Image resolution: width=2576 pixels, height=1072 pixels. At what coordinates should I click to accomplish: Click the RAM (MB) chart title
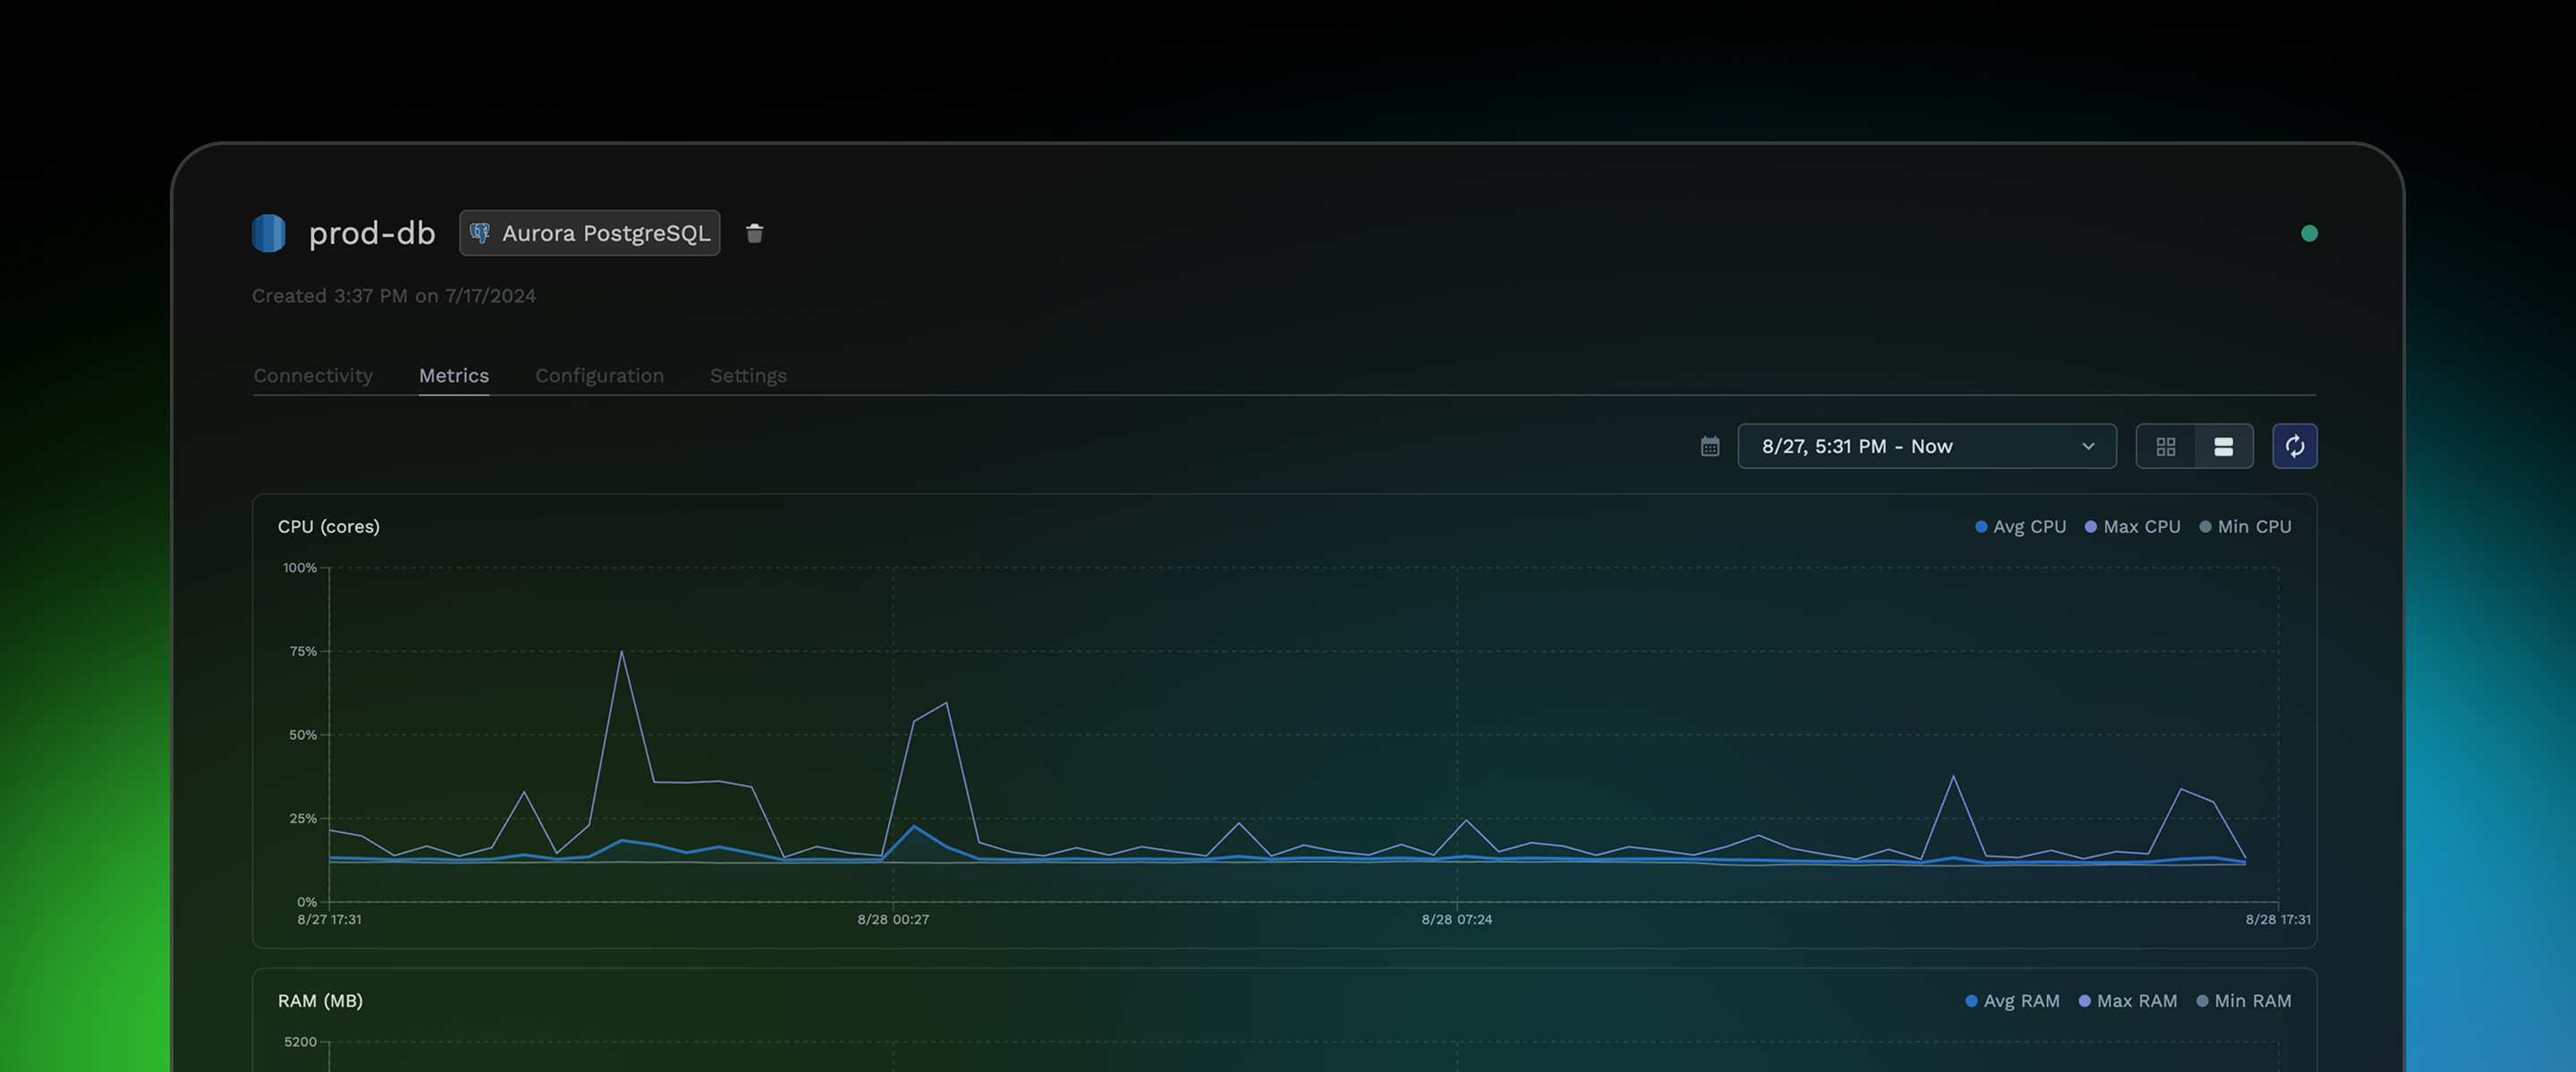[x=320, y=1000]
